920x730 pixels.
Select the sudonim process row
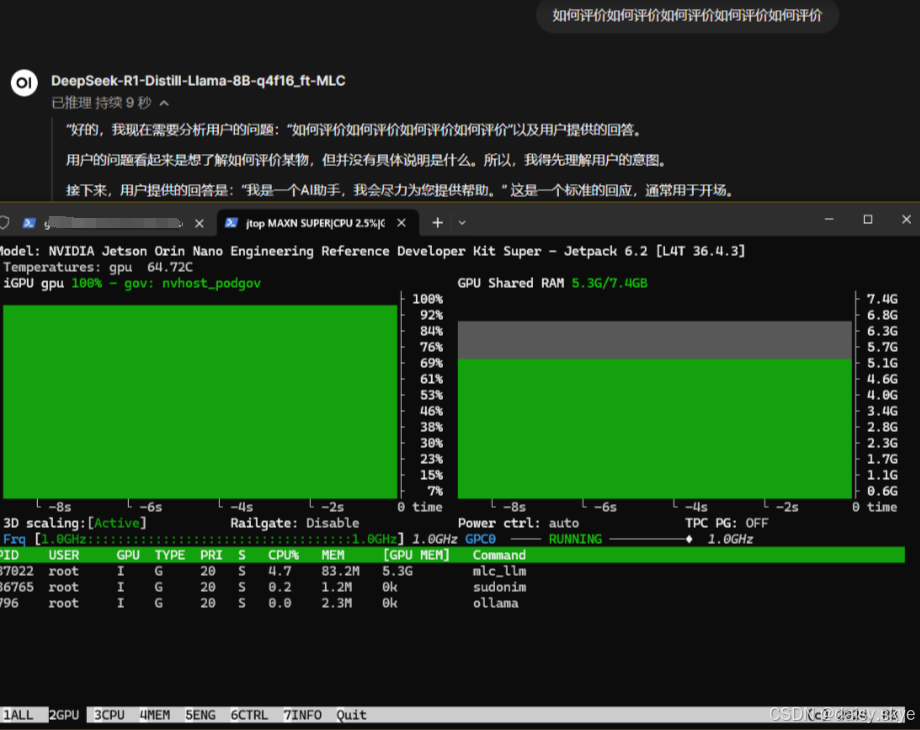pos(452,587)
